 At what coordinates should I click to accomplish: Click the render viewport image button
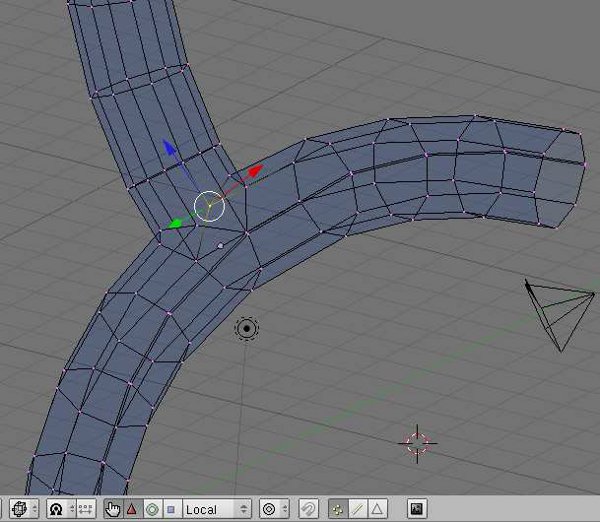[417, 509]
